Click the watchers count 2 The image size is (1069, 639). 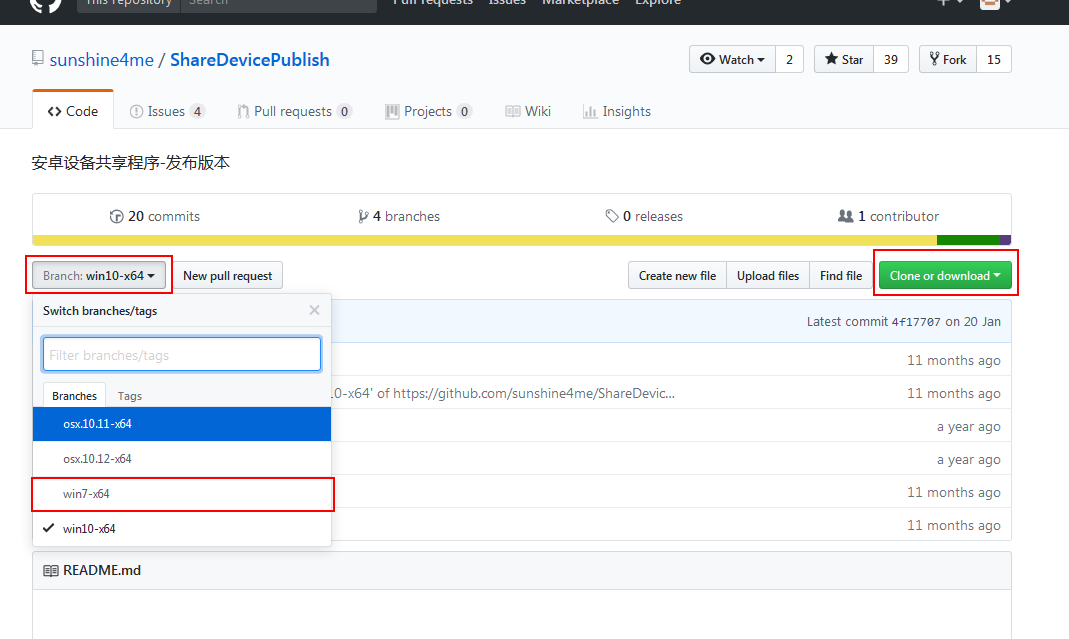click(x=789, y=59)
